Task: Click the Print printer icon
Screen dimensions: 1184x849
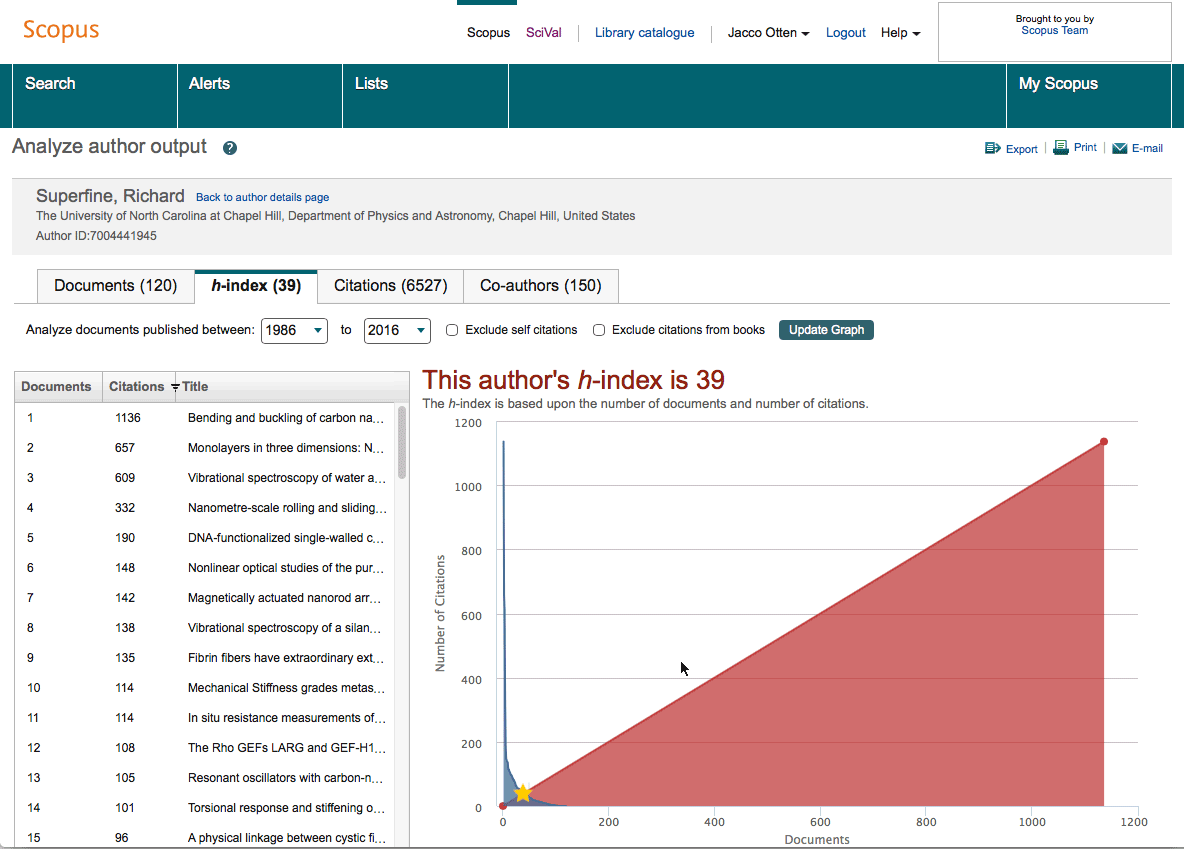Action: click(1061, 147)
